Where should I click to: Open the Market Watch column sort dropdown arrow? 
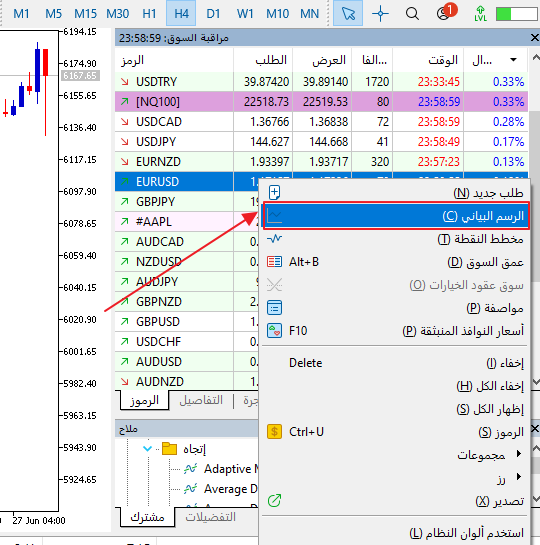[x=513, y=60]
